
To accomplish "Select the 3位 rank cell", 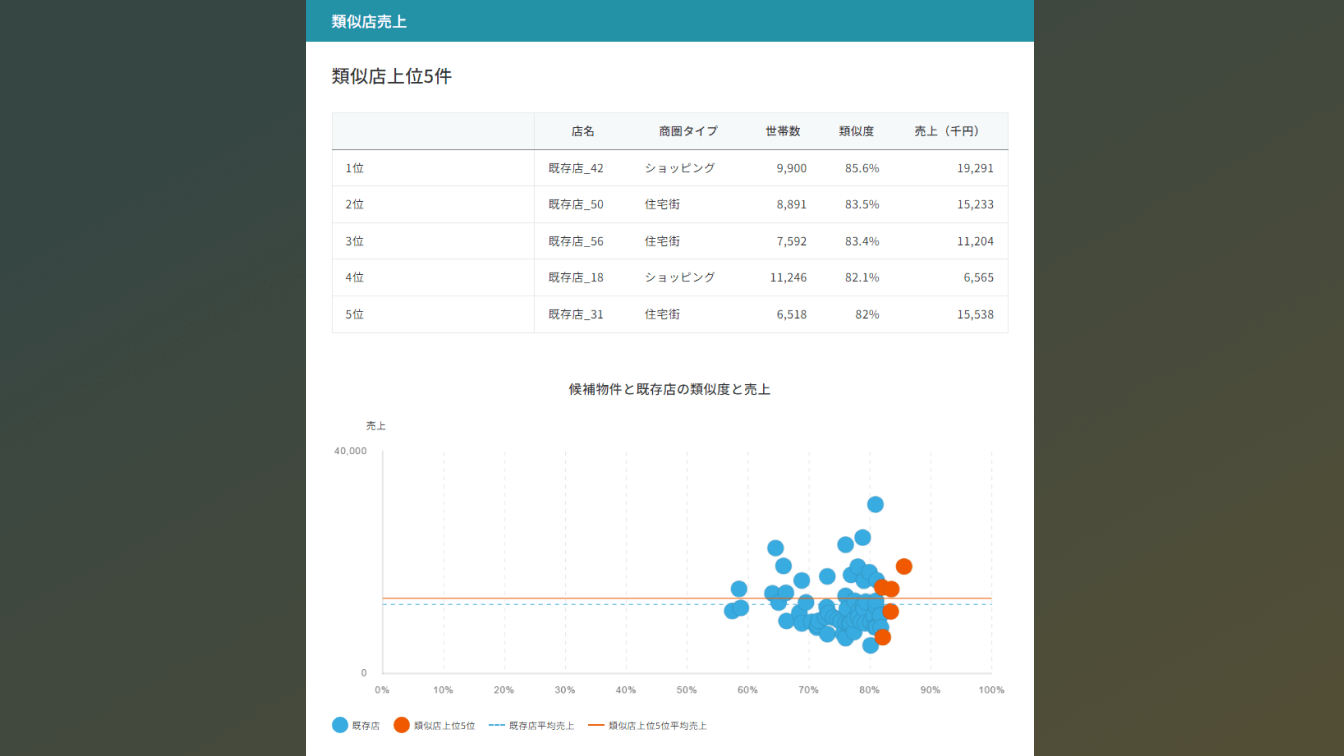I will click(433, 241).
